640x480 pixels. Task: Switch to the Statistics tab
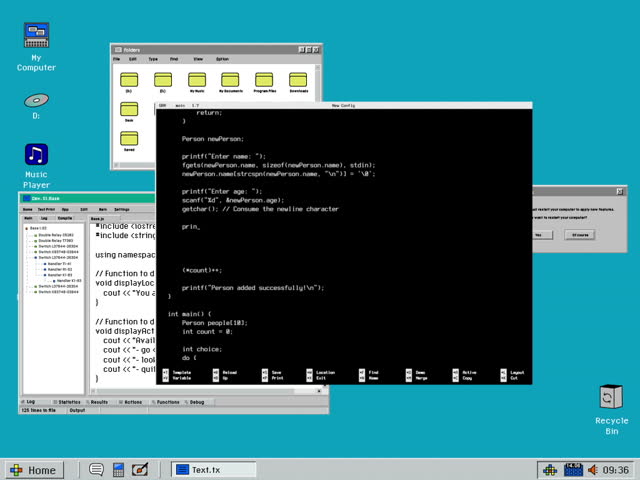(68, 402)
